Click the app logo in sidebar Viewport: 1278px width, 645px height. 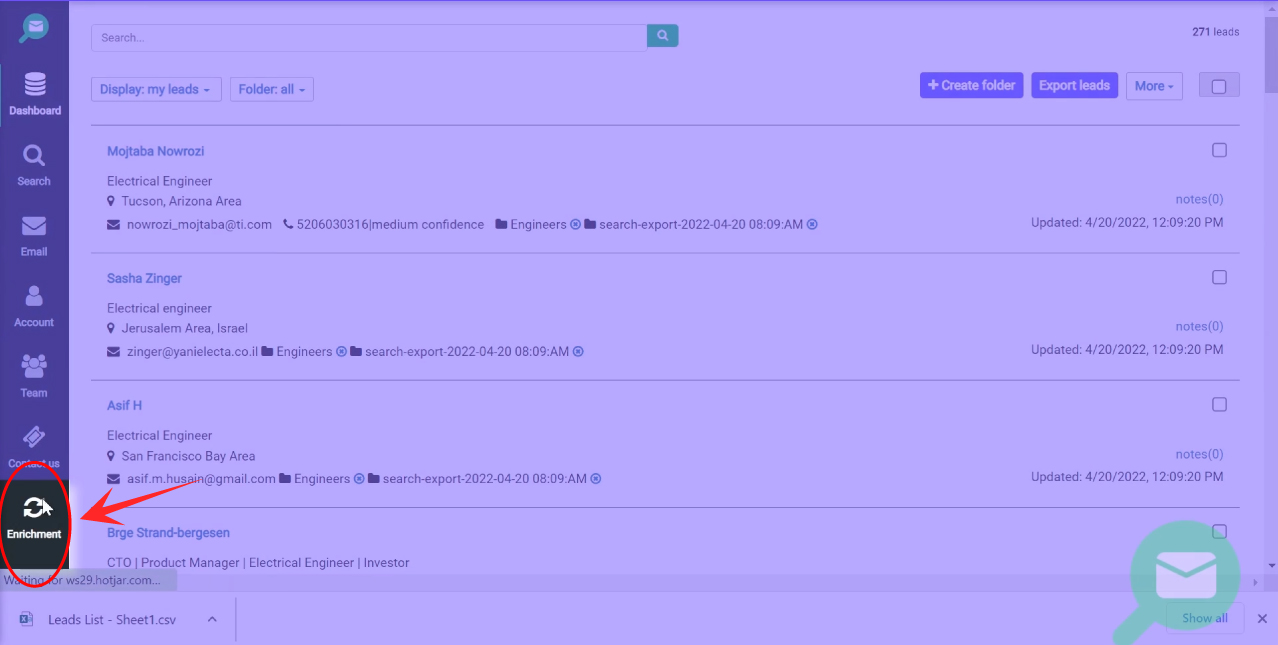click(34, 28)
